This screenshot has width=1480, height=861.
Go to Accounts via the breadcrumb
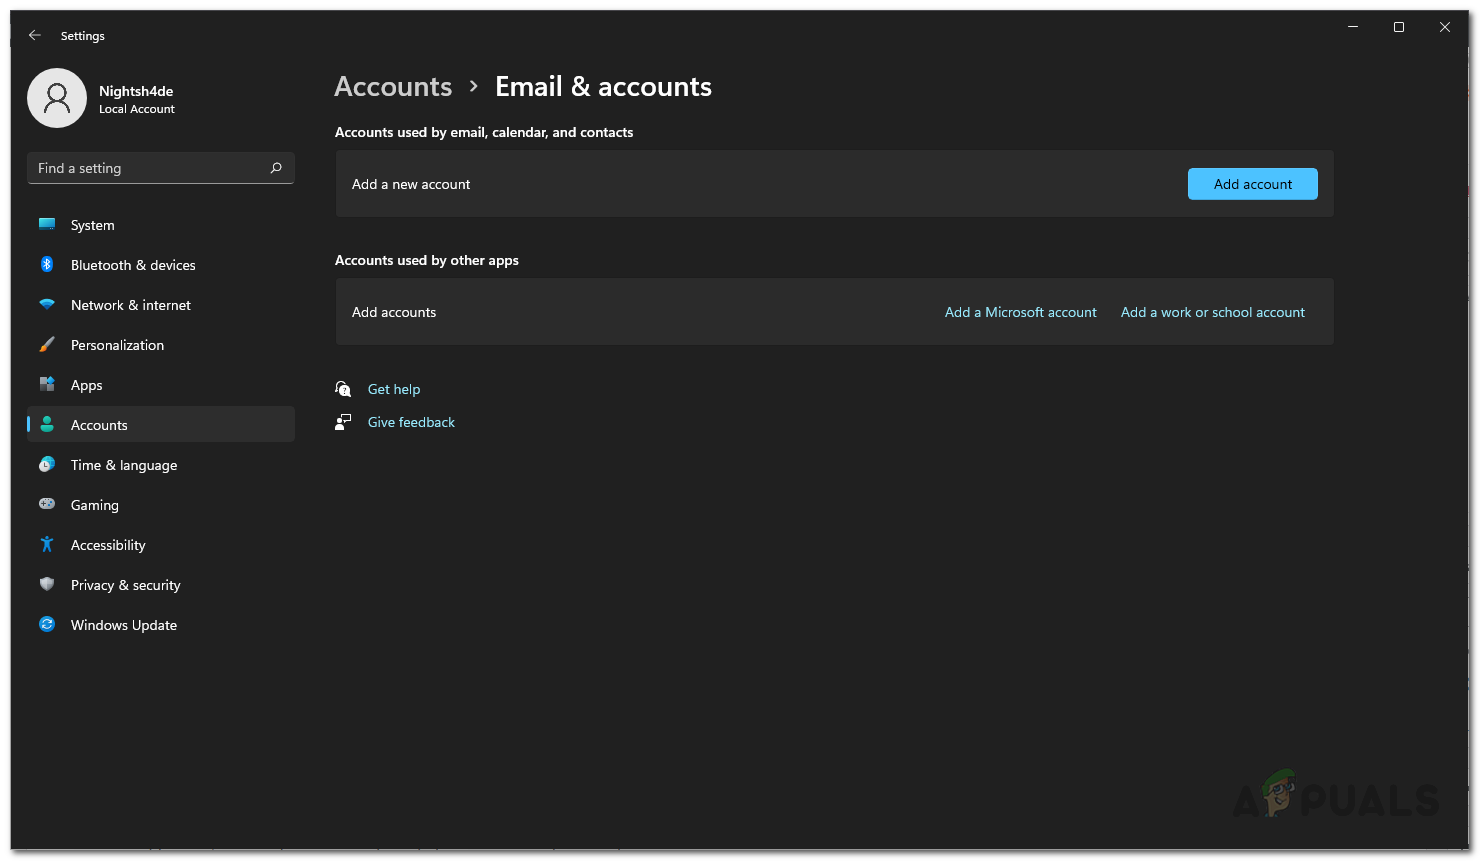[x=393, y=87]
